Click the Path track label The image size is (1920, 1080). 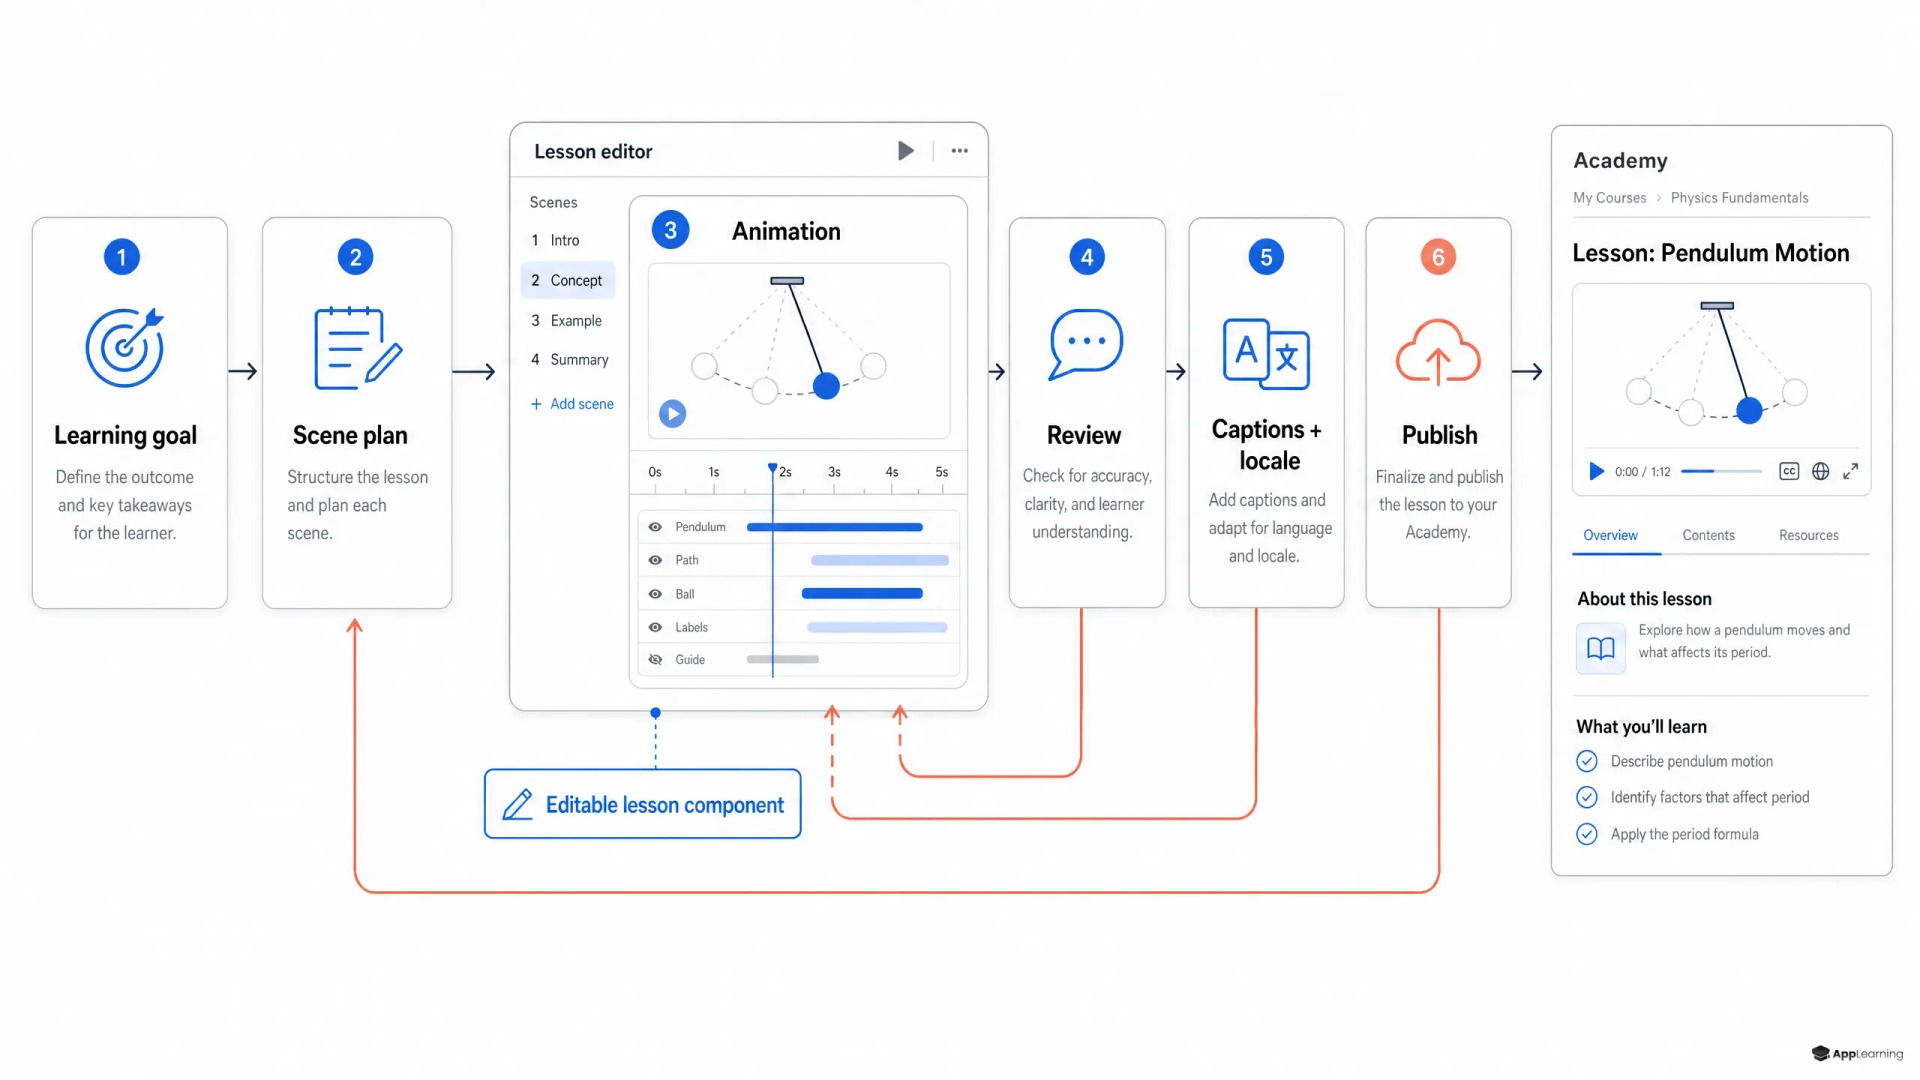coord(687,560)
